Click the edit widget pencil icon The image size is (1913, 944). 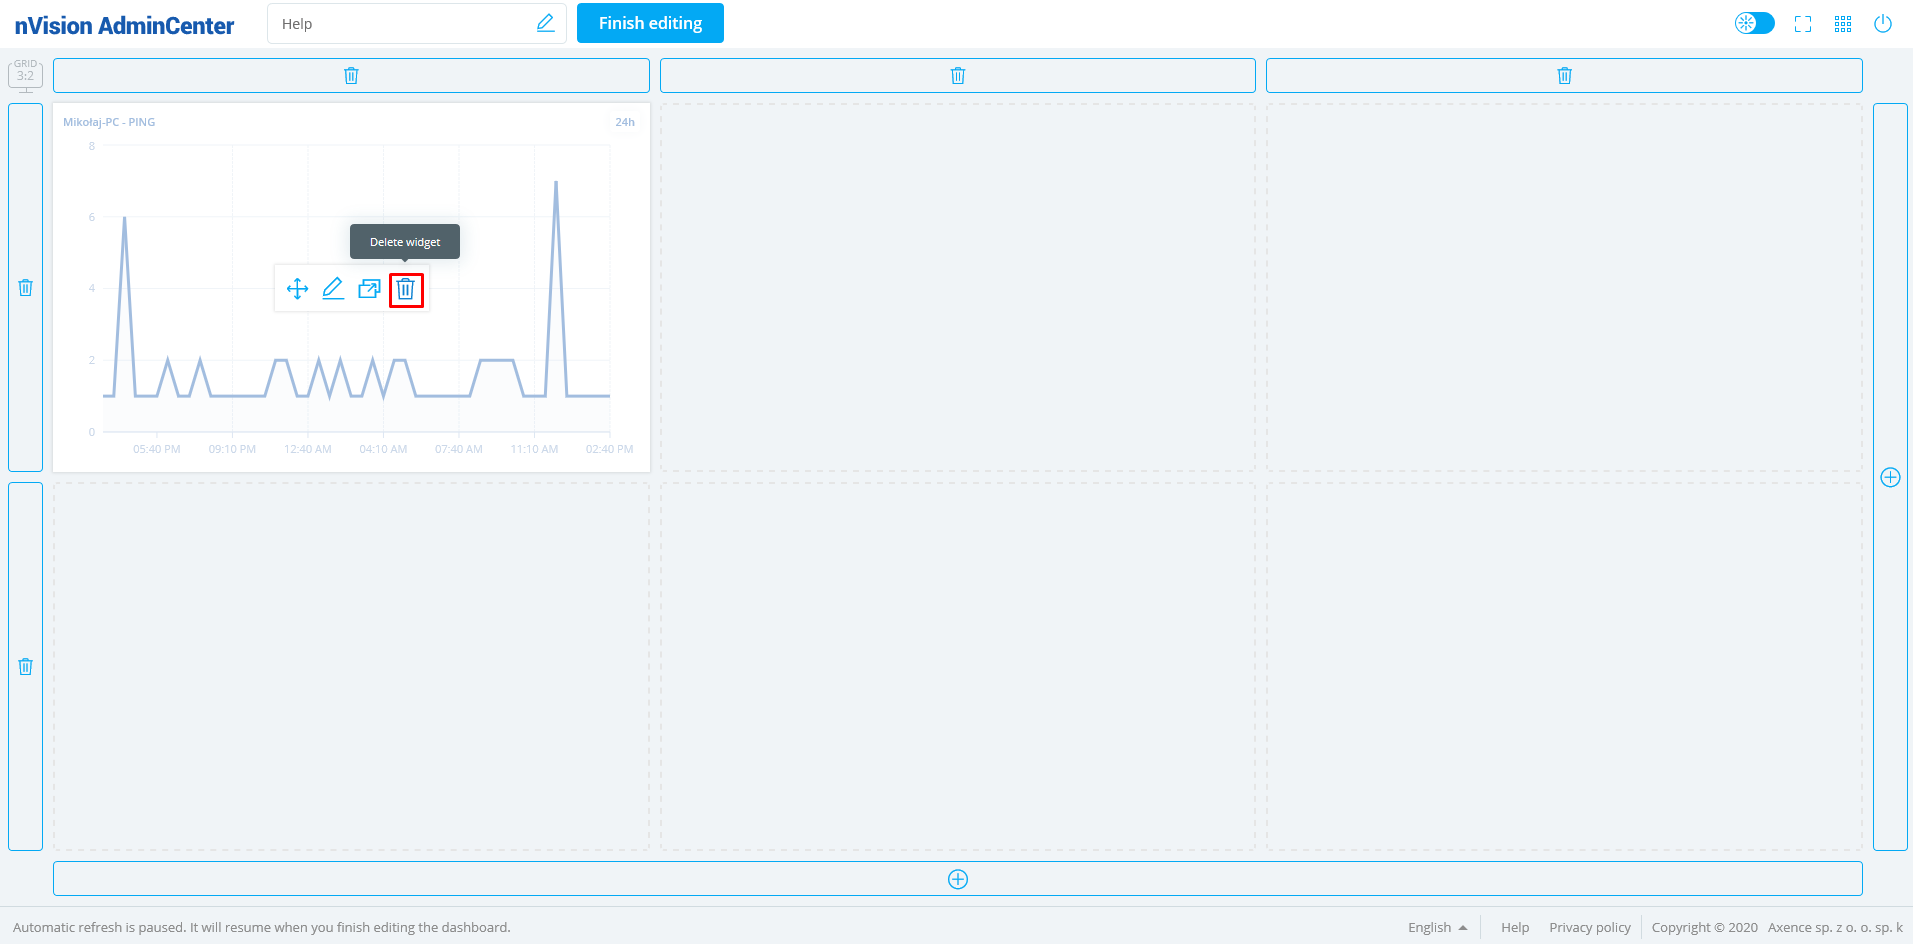point(333,290)
